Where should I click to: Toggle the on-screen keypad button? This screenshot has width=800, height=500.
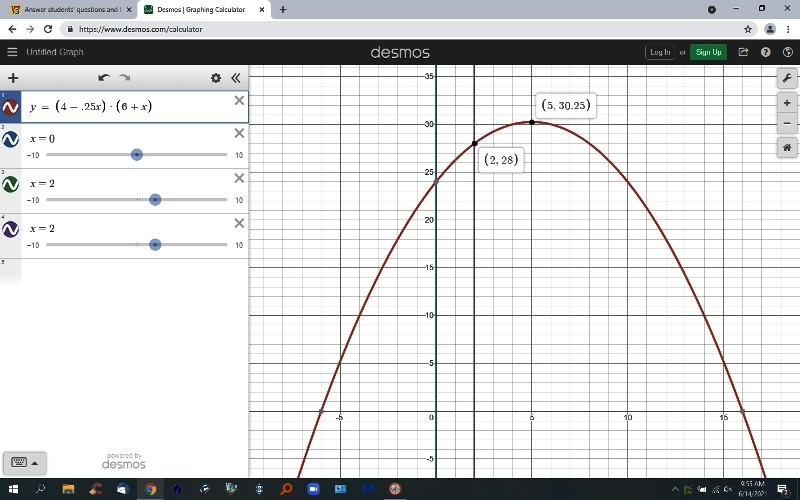(x=19, y=463)
